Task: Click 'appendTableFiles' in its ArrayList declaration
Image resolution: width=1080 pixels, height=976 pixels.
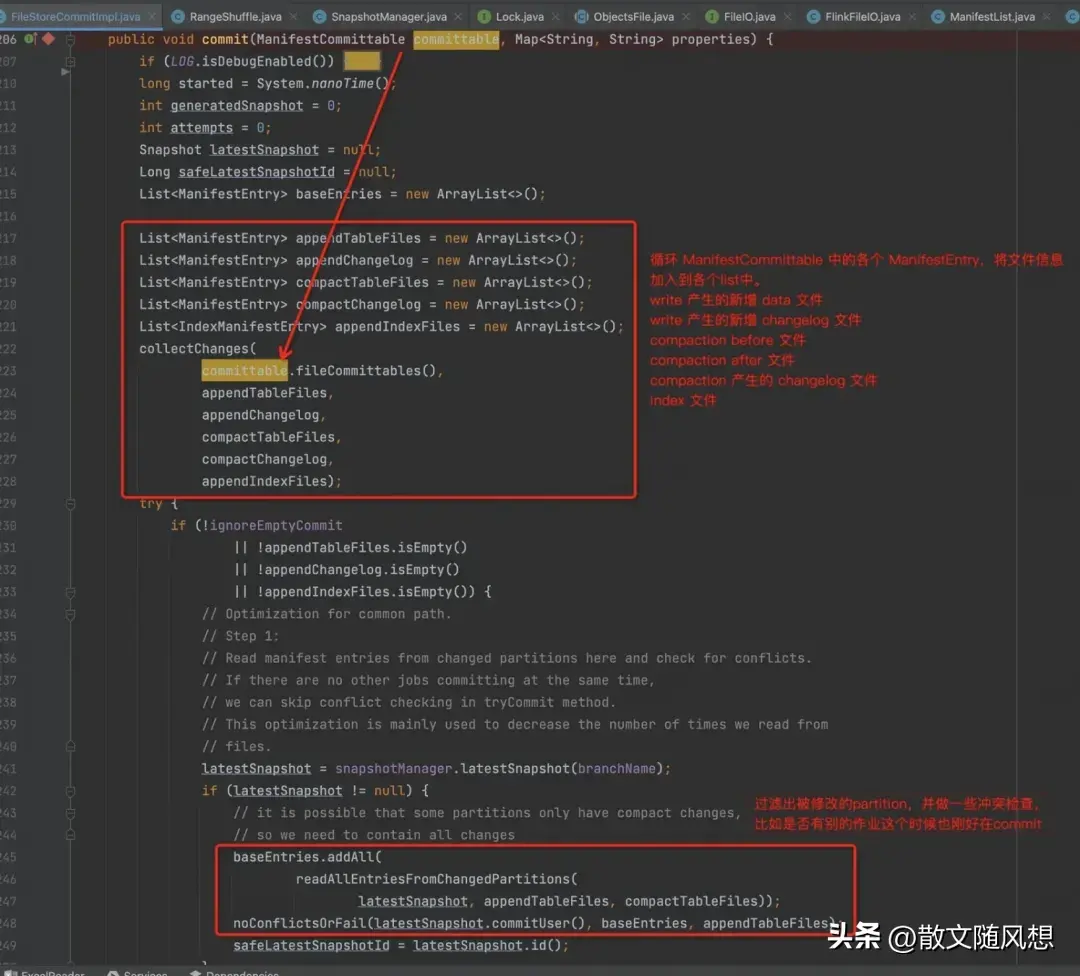Action: tap(358, 238)
